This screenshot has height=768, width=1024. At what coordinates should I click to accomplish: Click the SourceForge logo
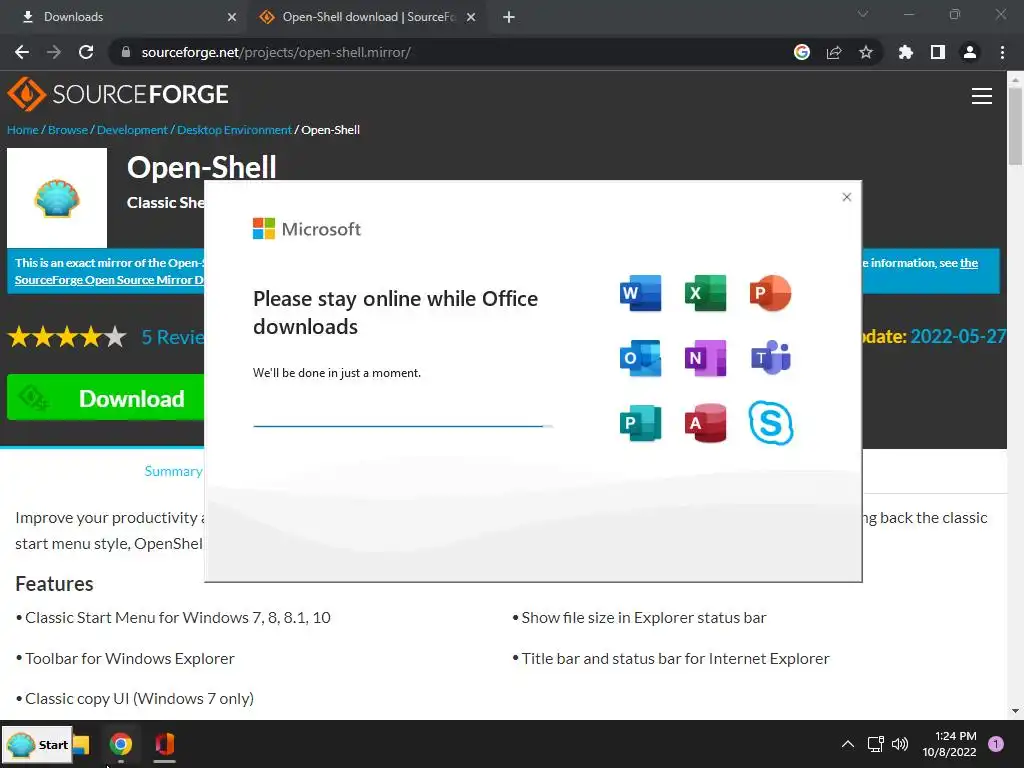click(x=118, y=94)
